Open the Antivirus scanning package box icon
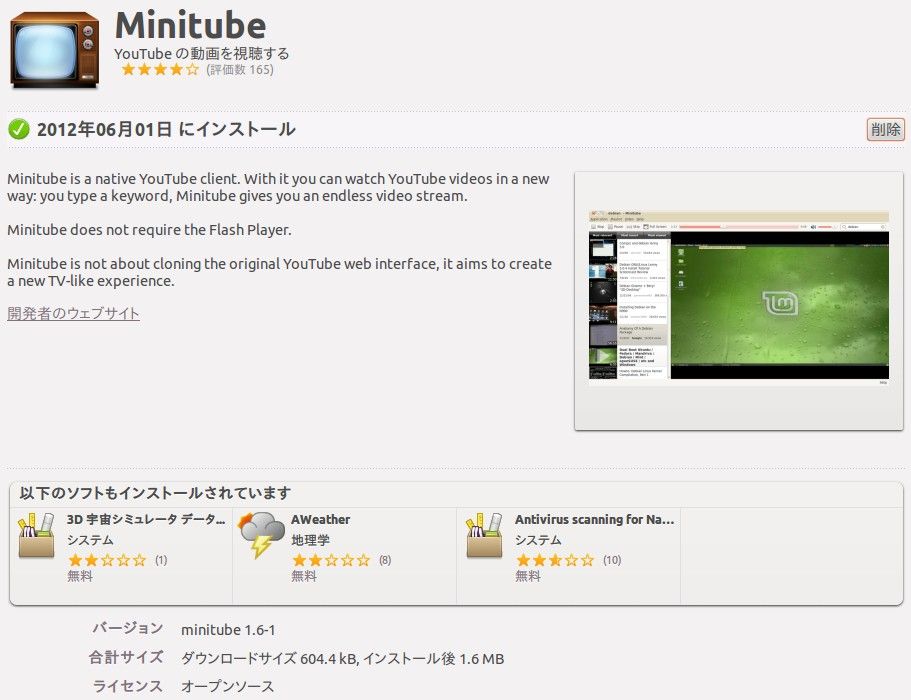The image size is (911, 700). coord(484,536)
